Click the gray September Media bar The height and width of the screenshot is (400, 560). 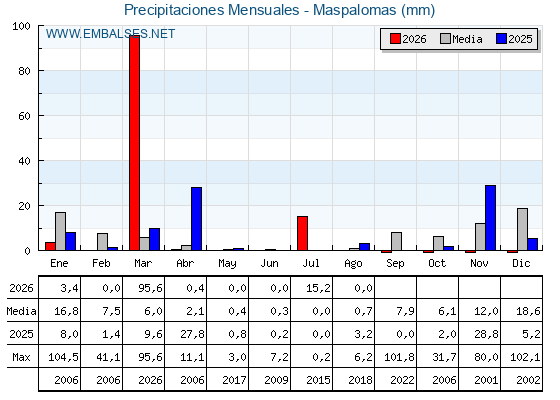click(396, 241)
